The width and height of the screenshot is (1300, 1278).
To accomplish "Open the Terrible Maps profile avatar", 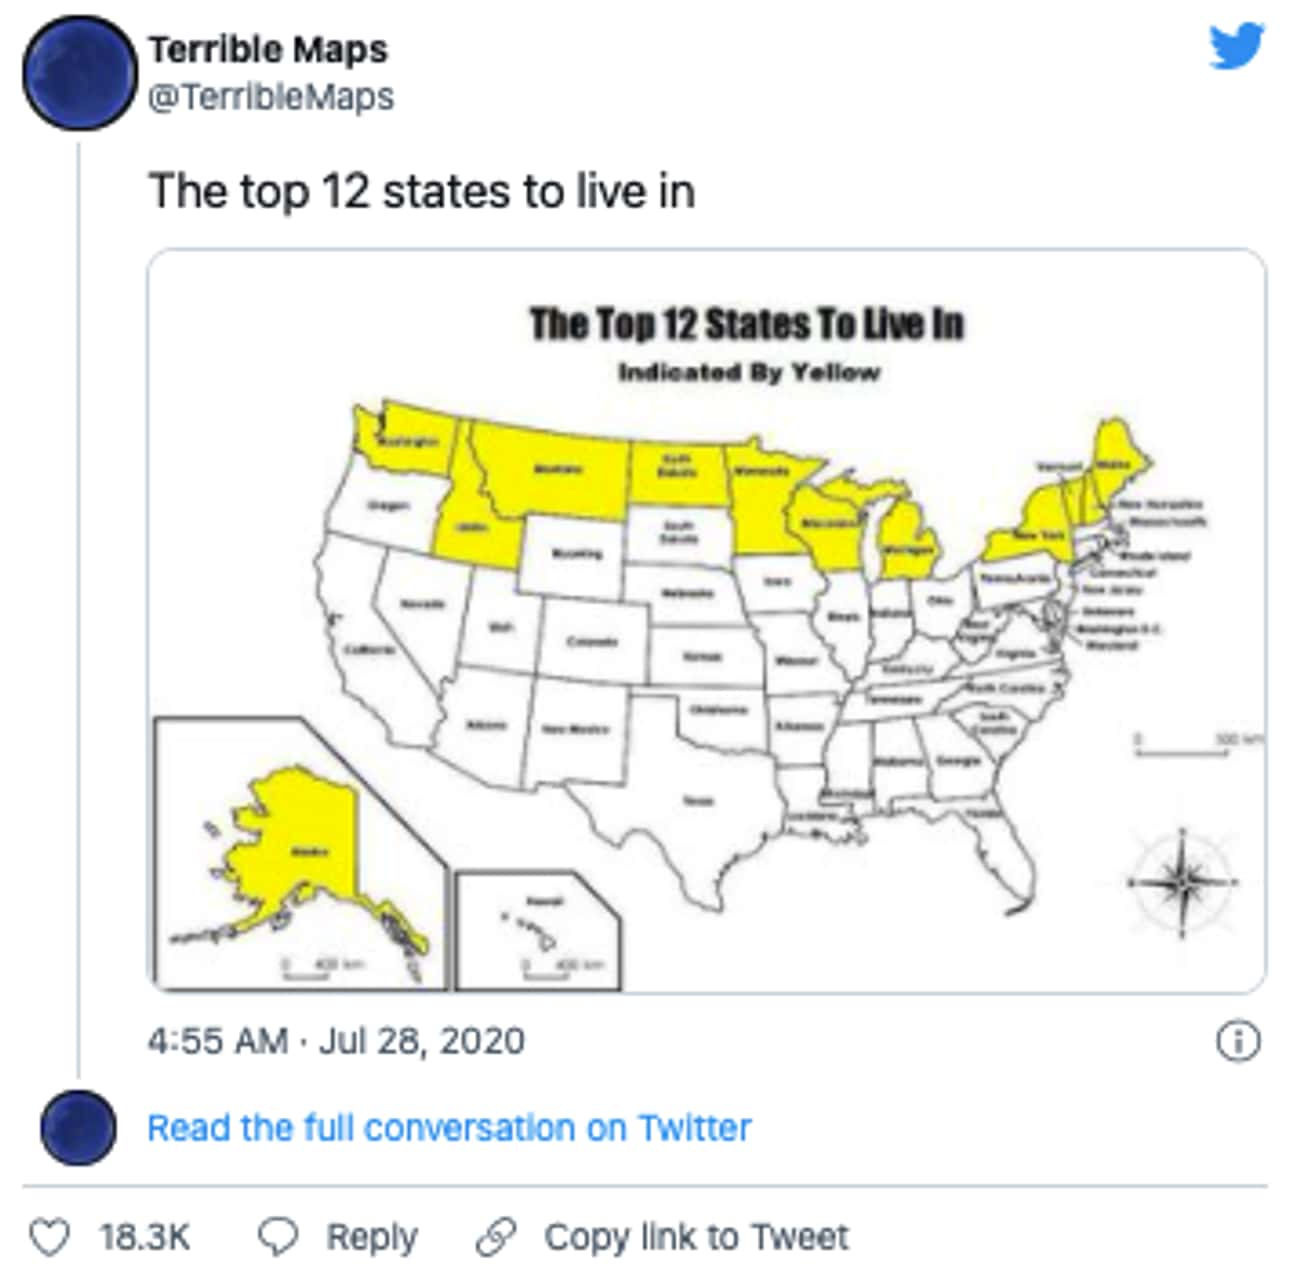I will coord(79,73).
